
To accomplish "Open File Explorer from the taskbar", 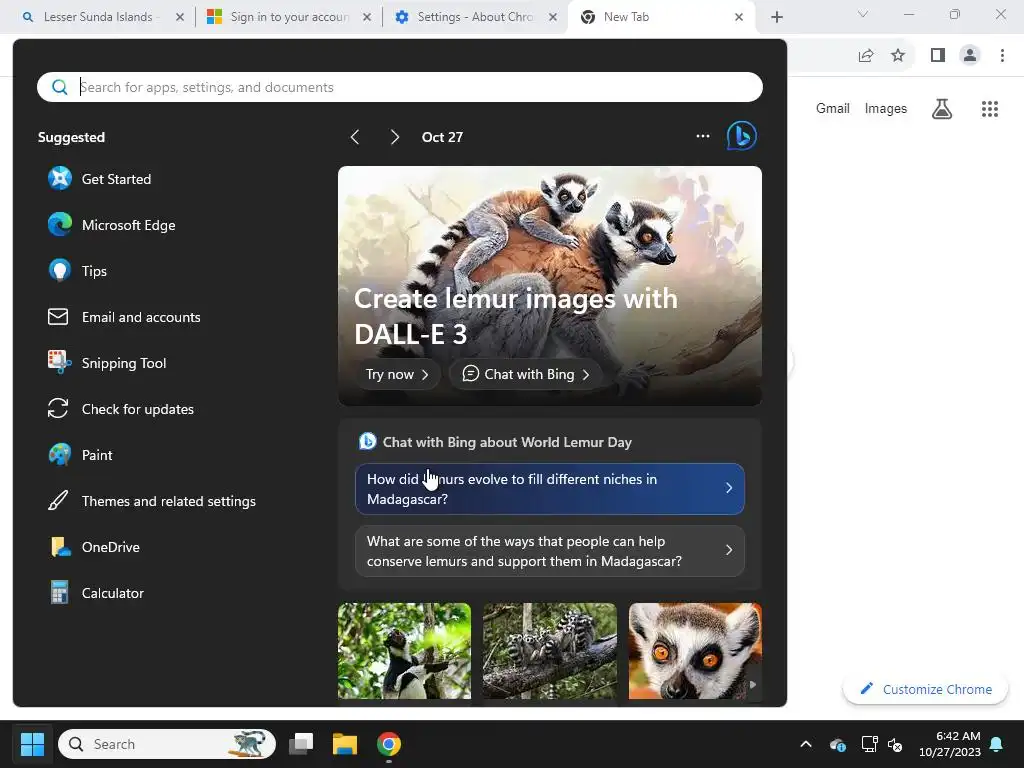I will (345, 744).
